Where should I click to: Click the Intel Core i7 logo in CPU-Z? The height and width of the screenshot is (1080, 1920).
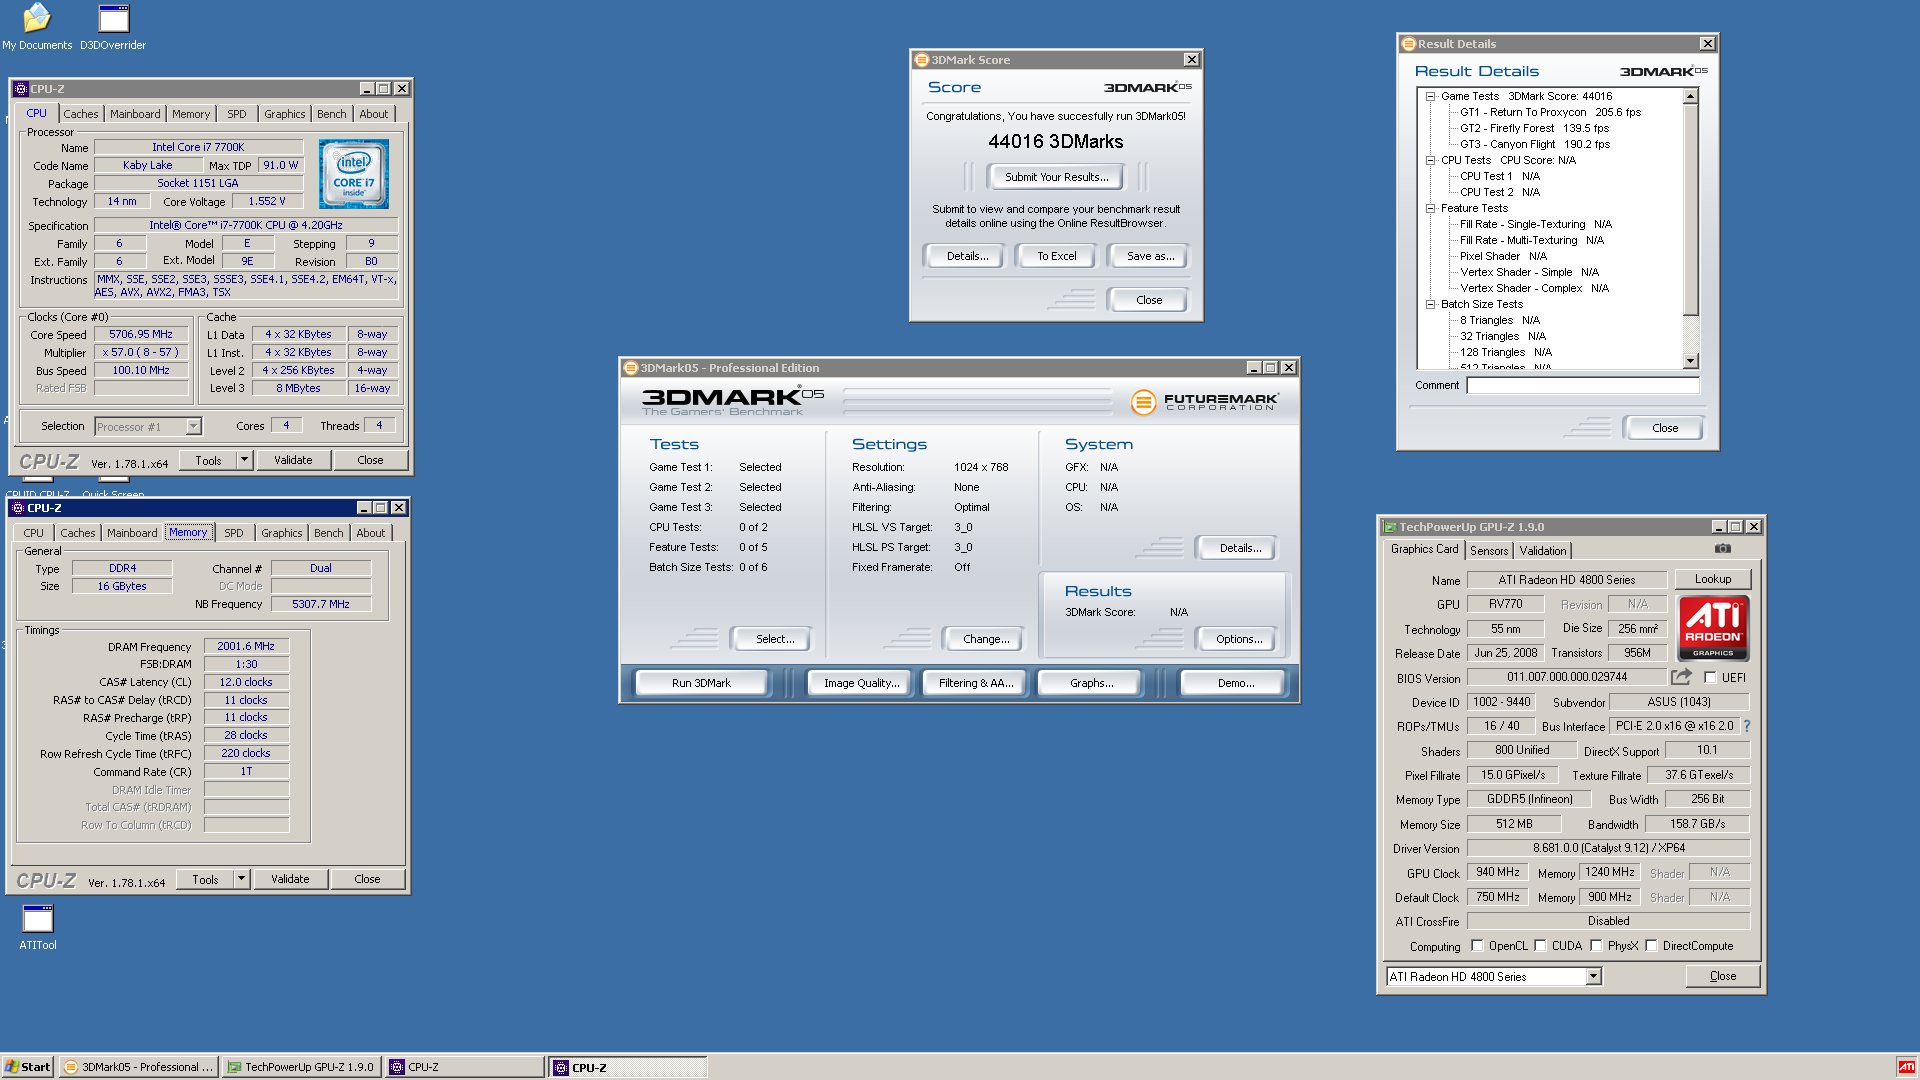click(354, 174)
